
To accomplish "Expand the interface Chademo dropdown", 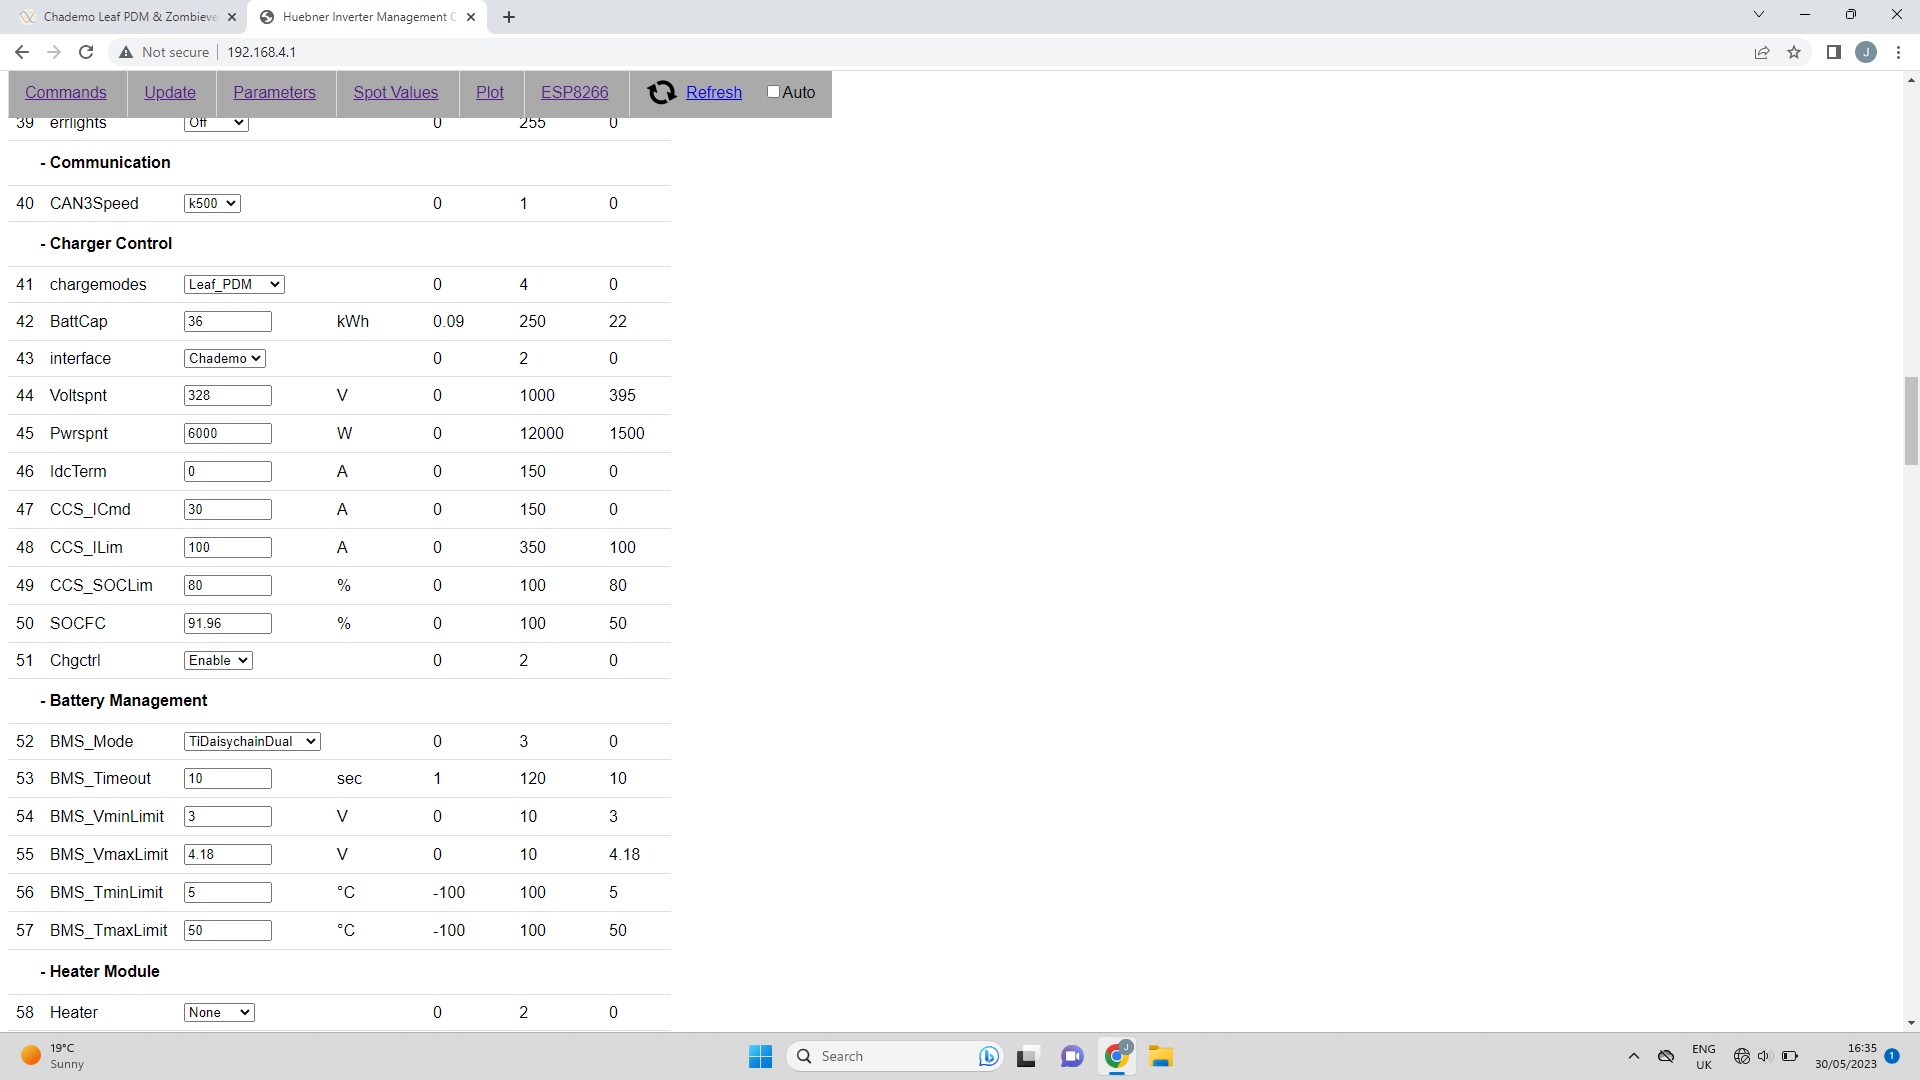I will 225,359.
